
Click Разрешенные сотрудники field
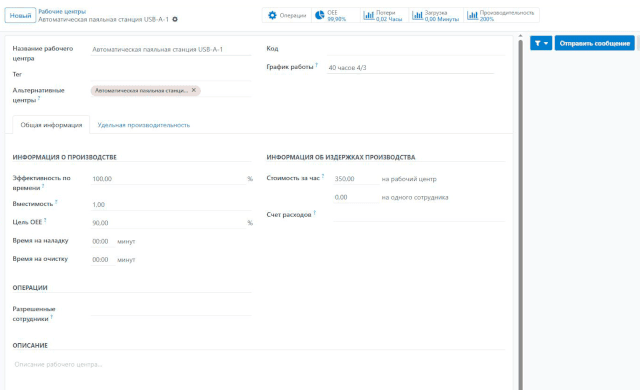(x=171, y=310)
